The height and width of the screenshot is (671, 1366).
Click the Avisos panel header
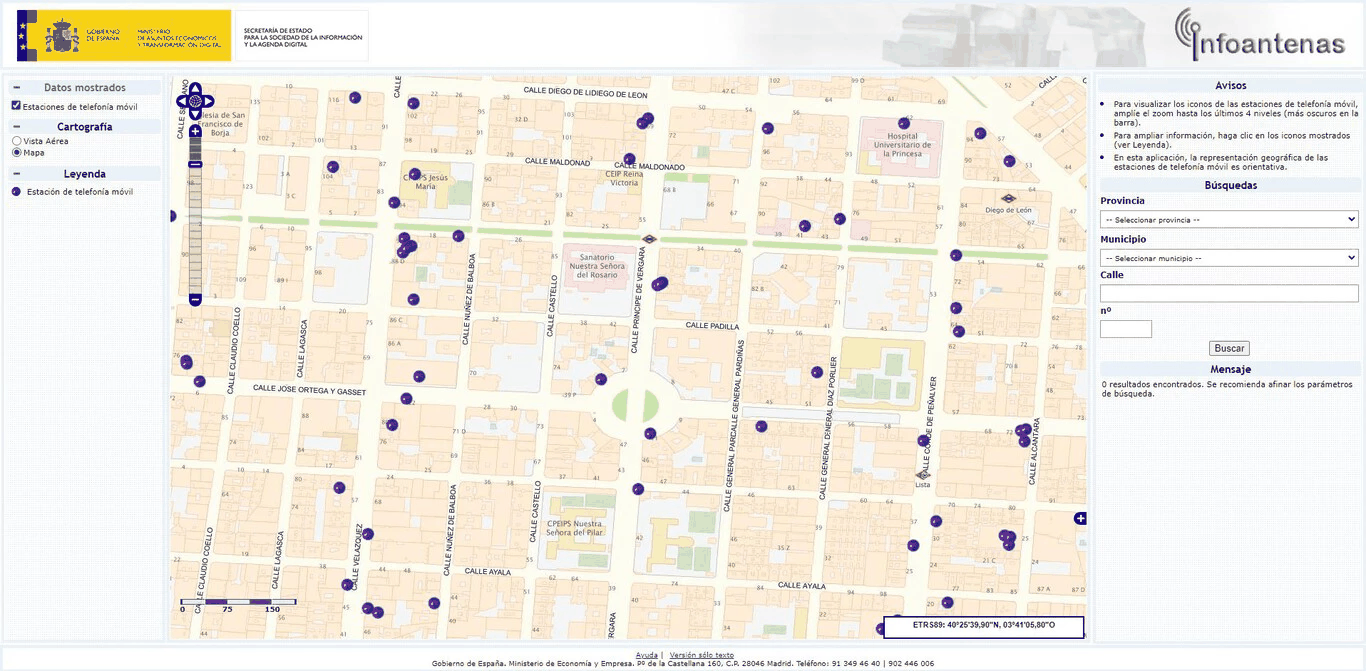[x=1230, y=86]
